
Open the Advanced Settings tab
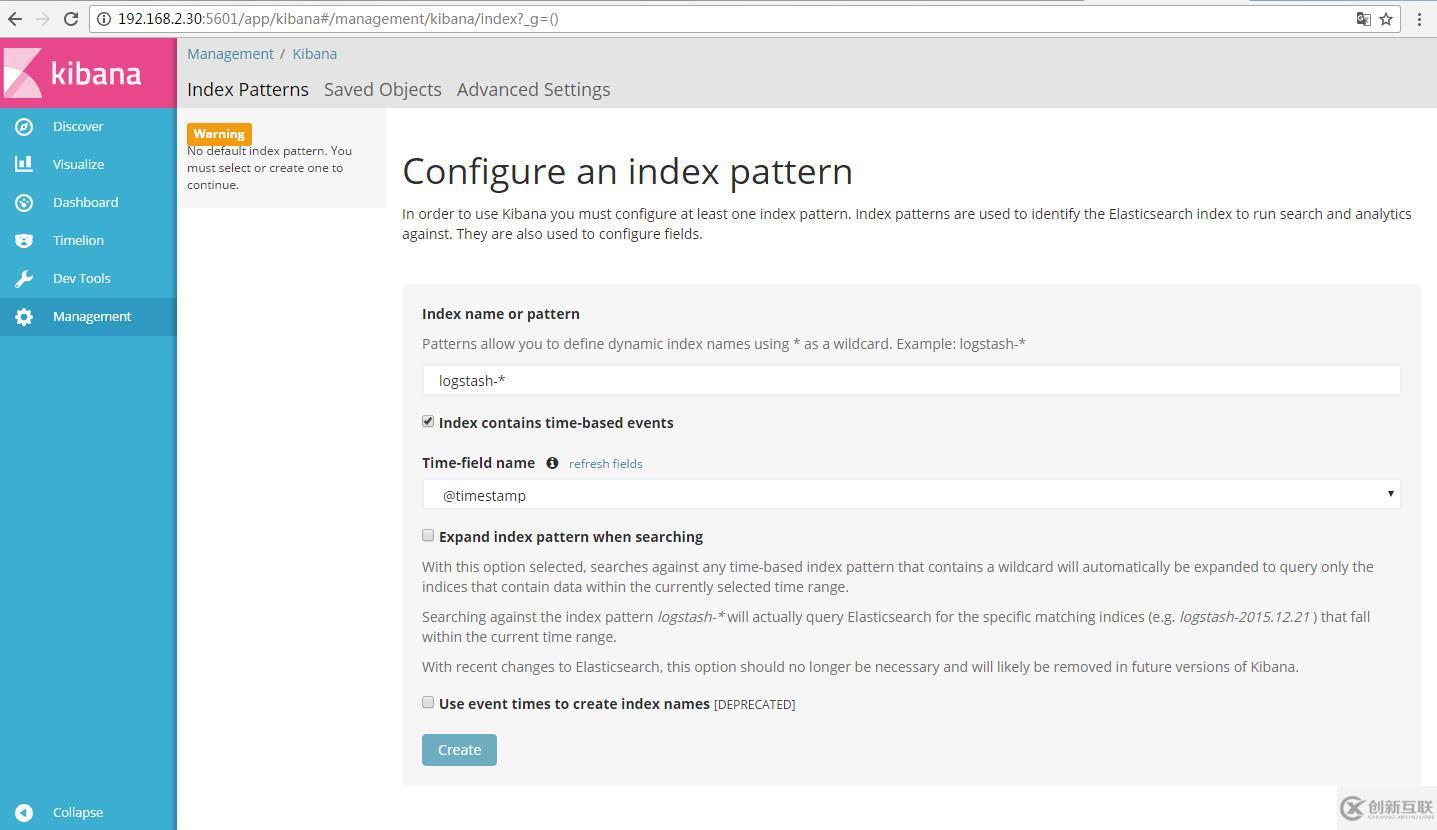pyautogui.click(x=533, y=89)
